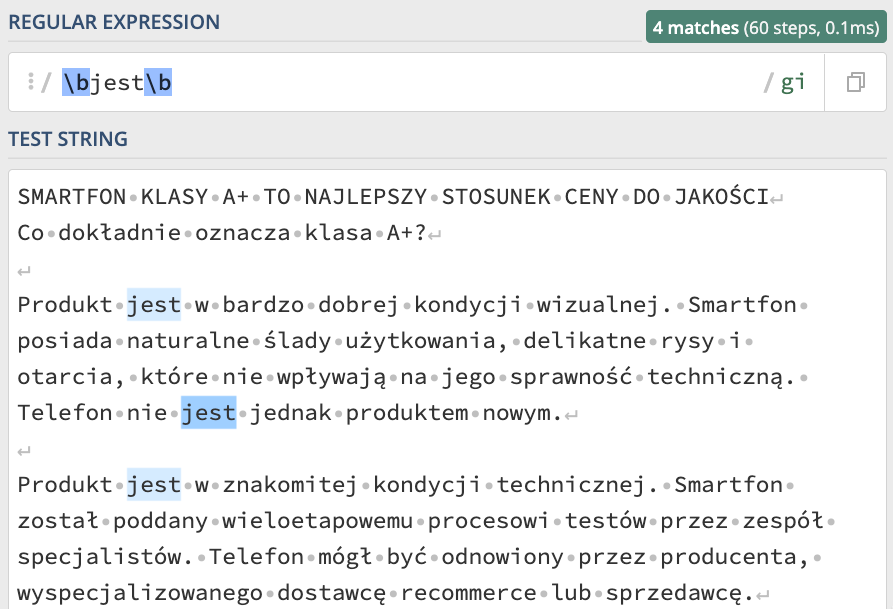893x609 pixels.
Task: Click the REGULAR EXPRESSION section heading
Action: coord(114,22)
